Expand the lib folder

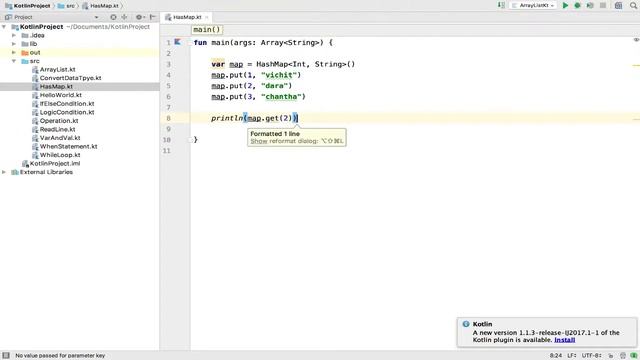(14, 44)
